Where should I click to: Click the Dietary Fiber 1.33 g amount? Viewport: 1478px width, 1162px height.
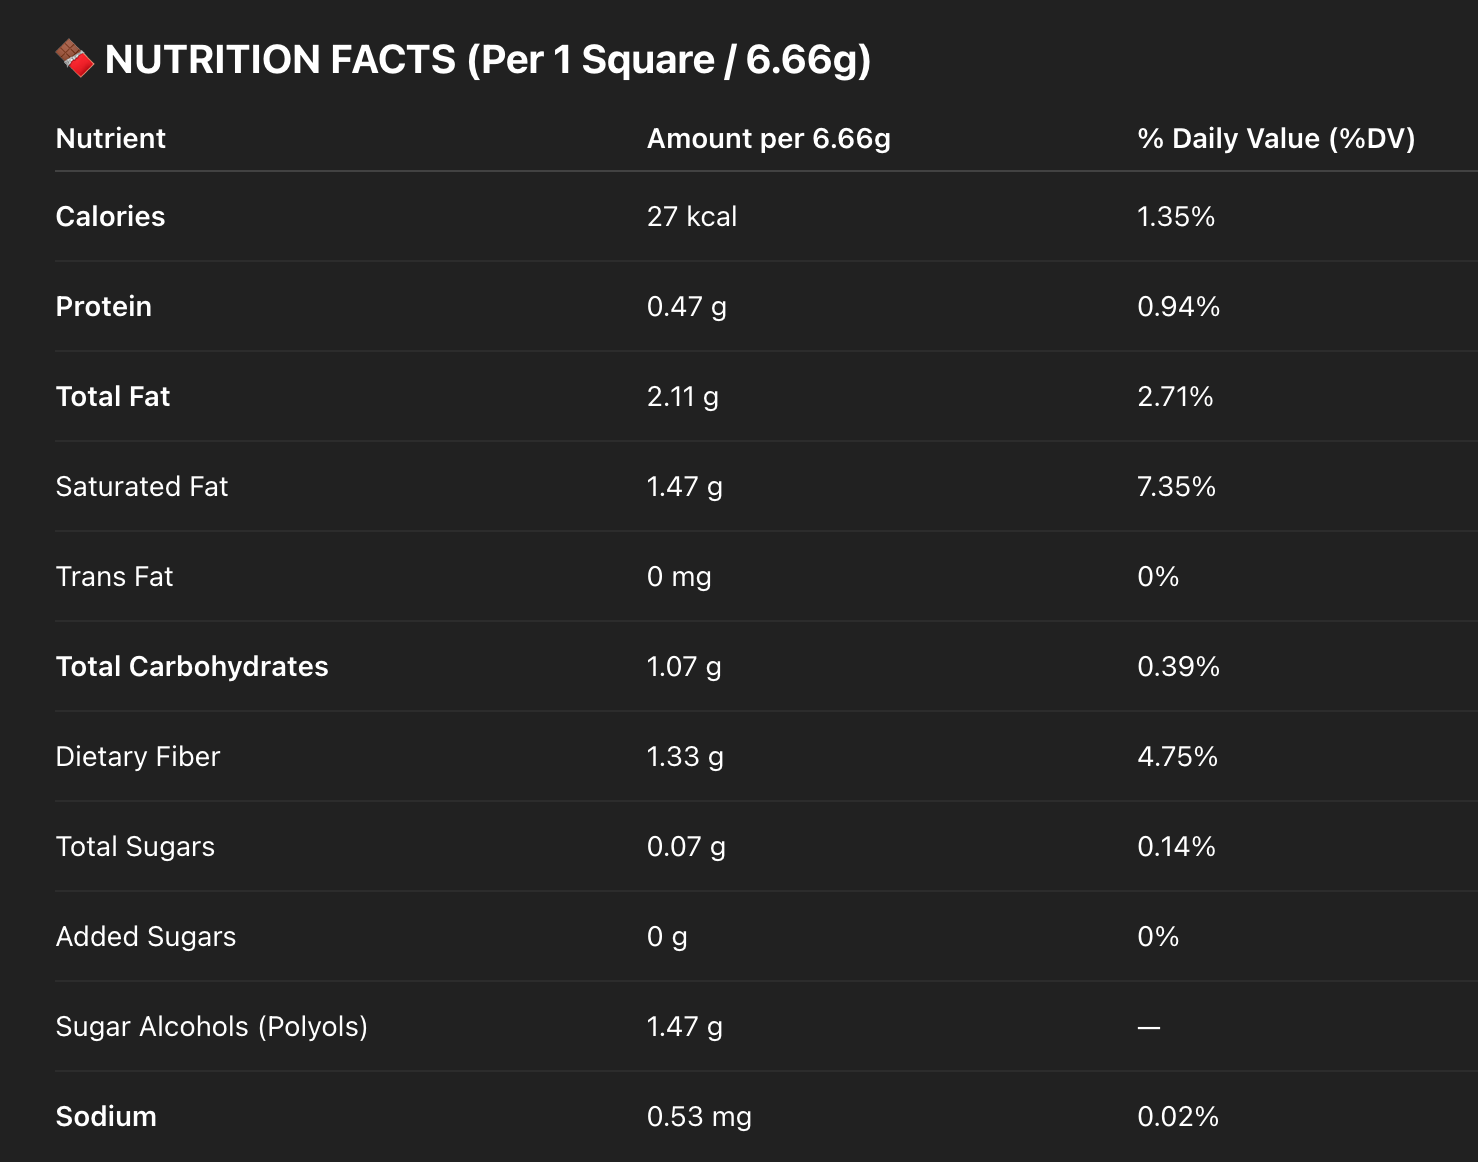(x=685, y=756)
